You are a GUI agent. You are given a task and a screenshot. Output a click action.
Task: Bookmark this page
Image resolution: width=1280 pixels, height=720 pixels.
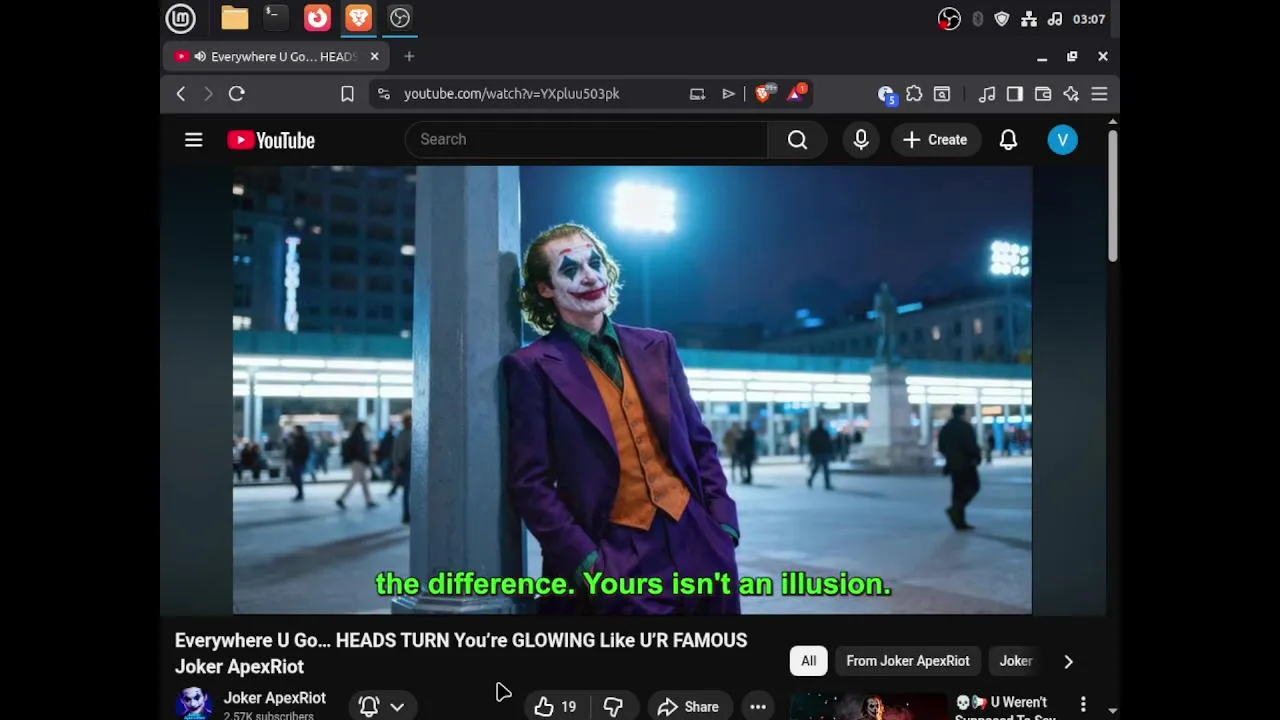(x=347, y=93)
